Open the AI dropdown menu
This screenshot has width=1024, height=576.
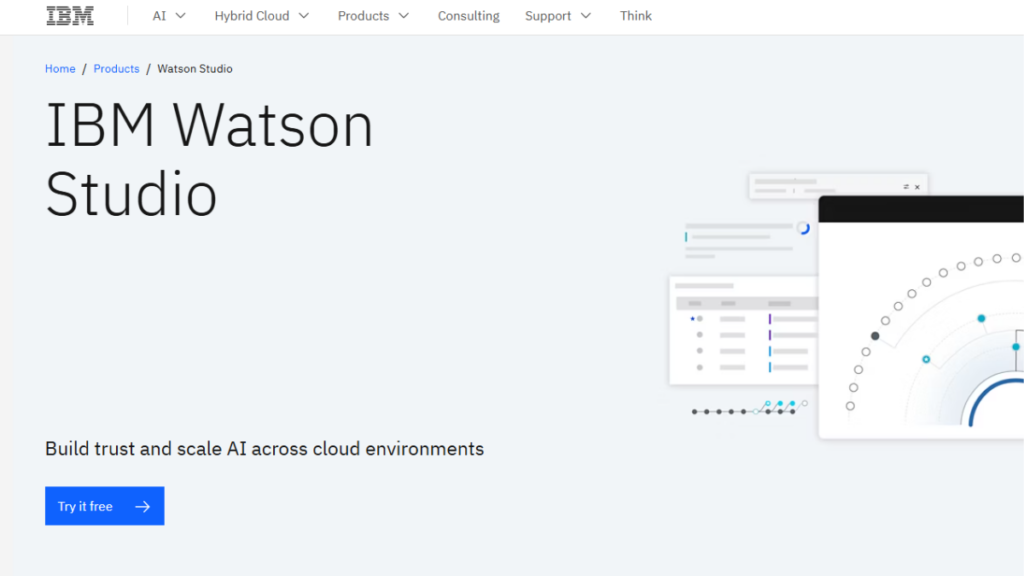coord(168,15)
